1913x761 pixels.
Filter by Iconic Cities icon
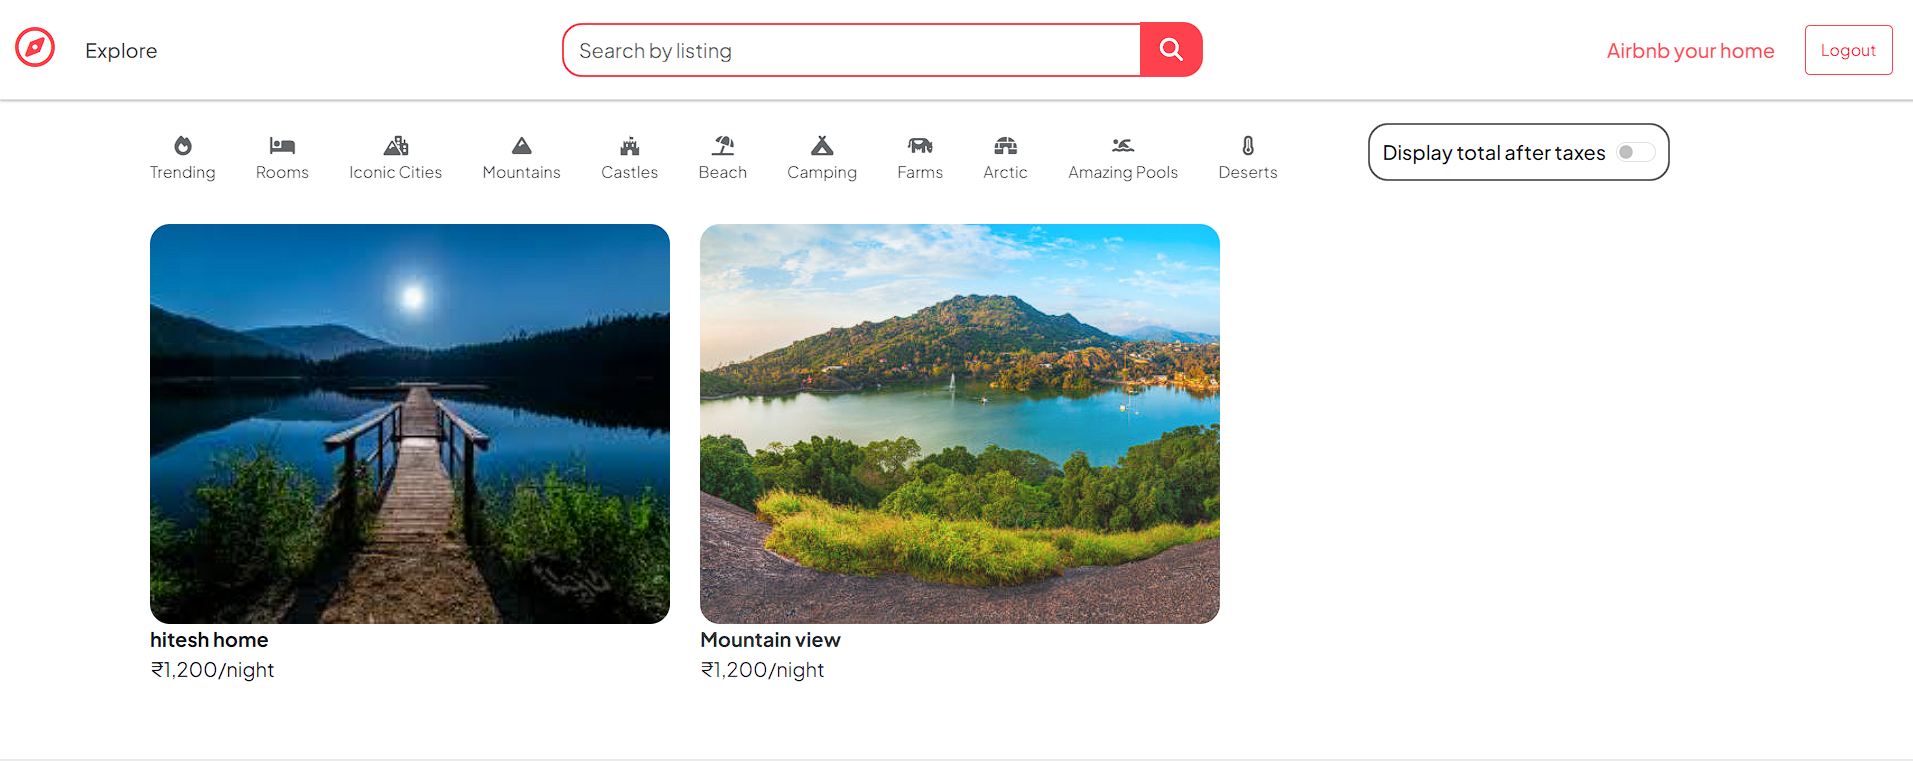coord(396,146)
